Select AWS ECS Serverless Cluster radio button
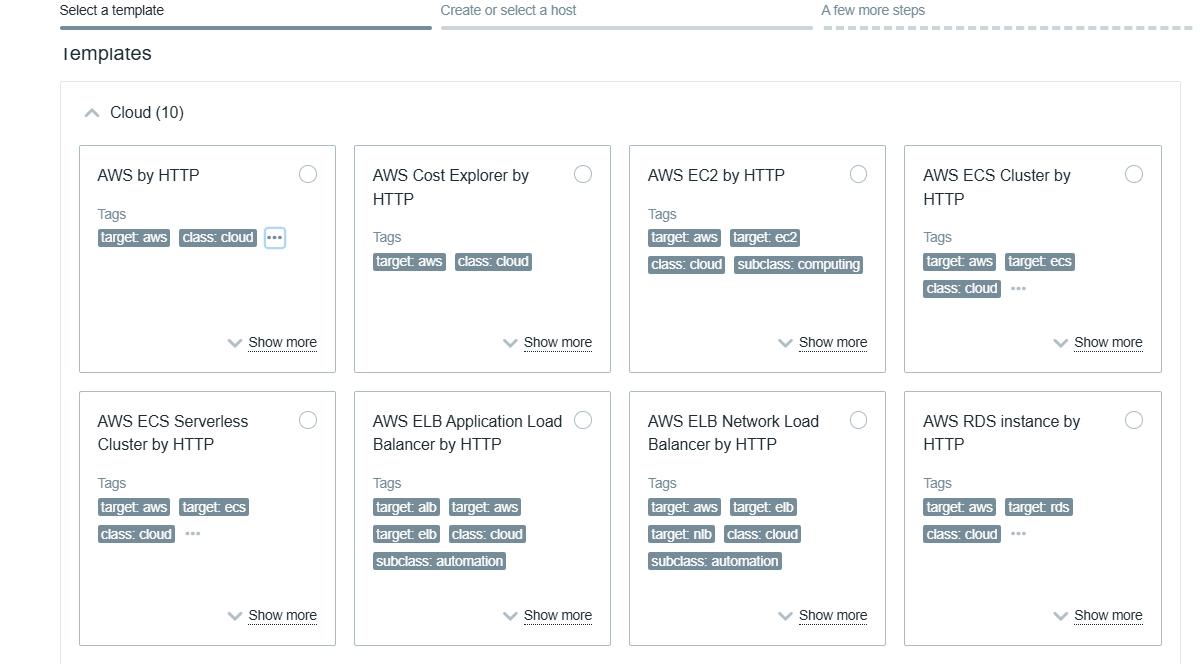Screen dimensions: 1200x664 pos(308,420)
